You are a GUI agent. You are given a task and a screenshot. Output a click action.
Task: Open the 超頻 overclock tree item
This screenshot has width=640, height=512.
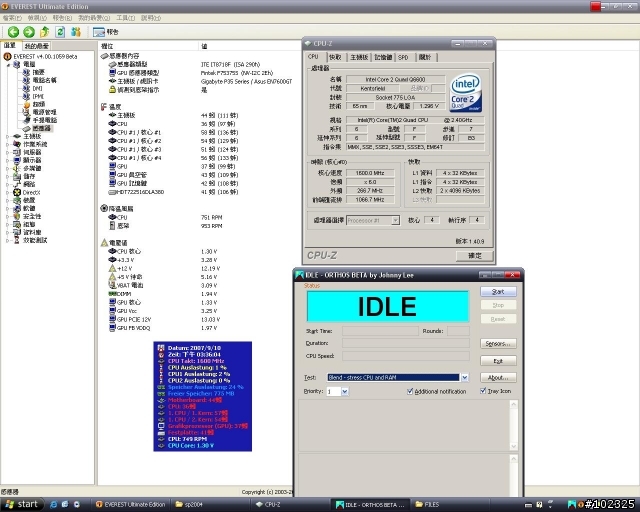[34, 104]
